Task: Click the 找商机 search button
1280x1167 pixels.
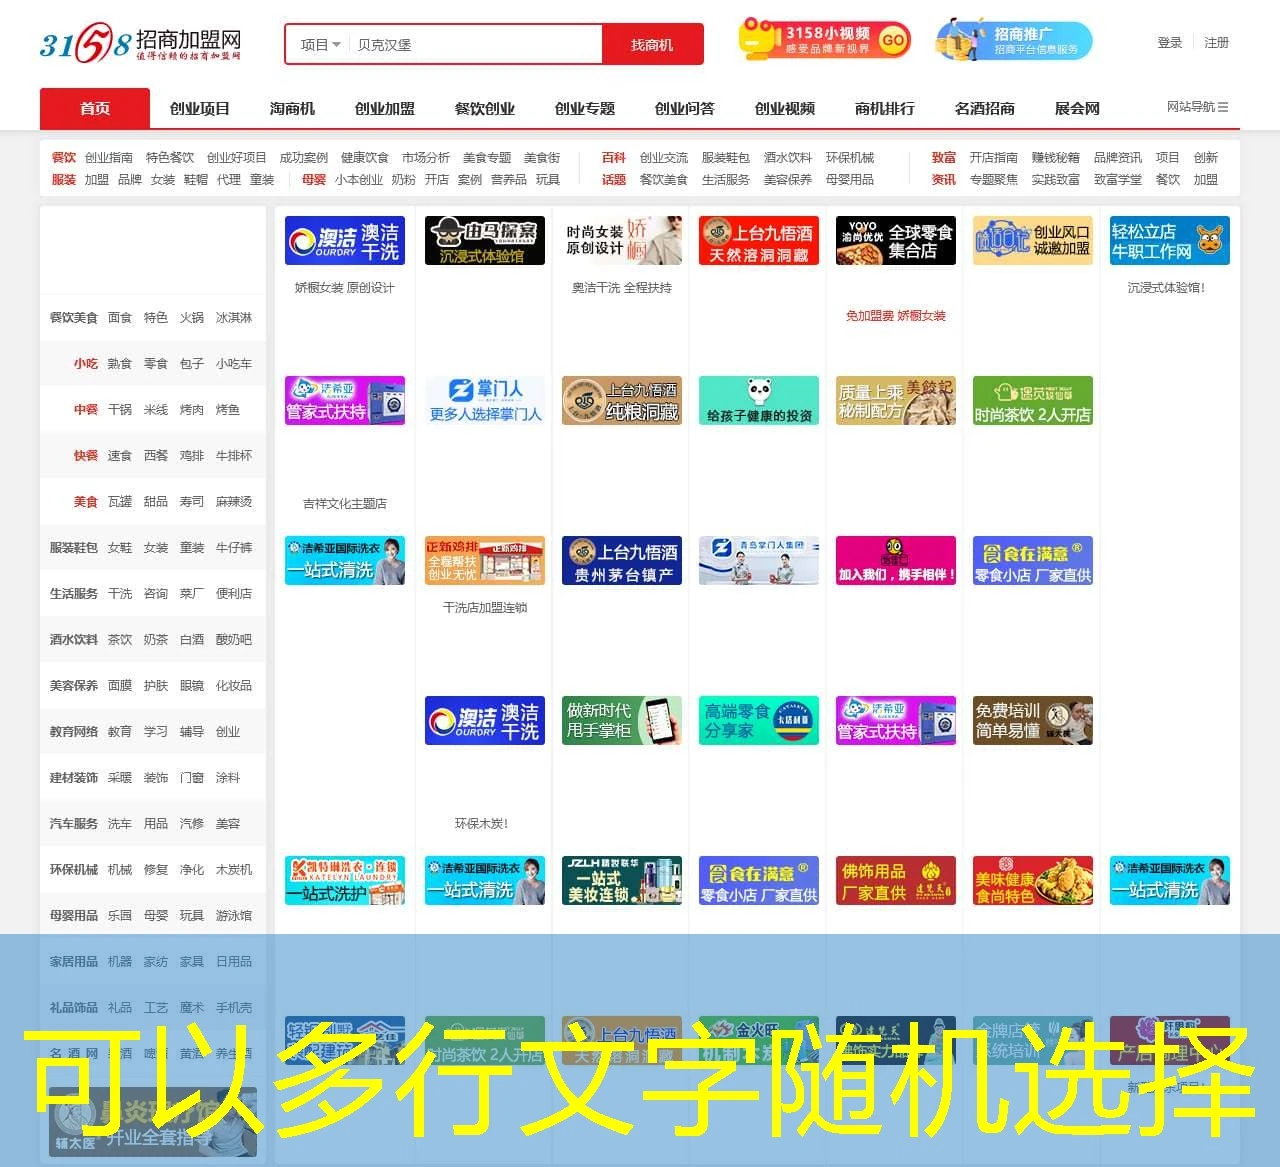Action: click(x=653, y=44)
